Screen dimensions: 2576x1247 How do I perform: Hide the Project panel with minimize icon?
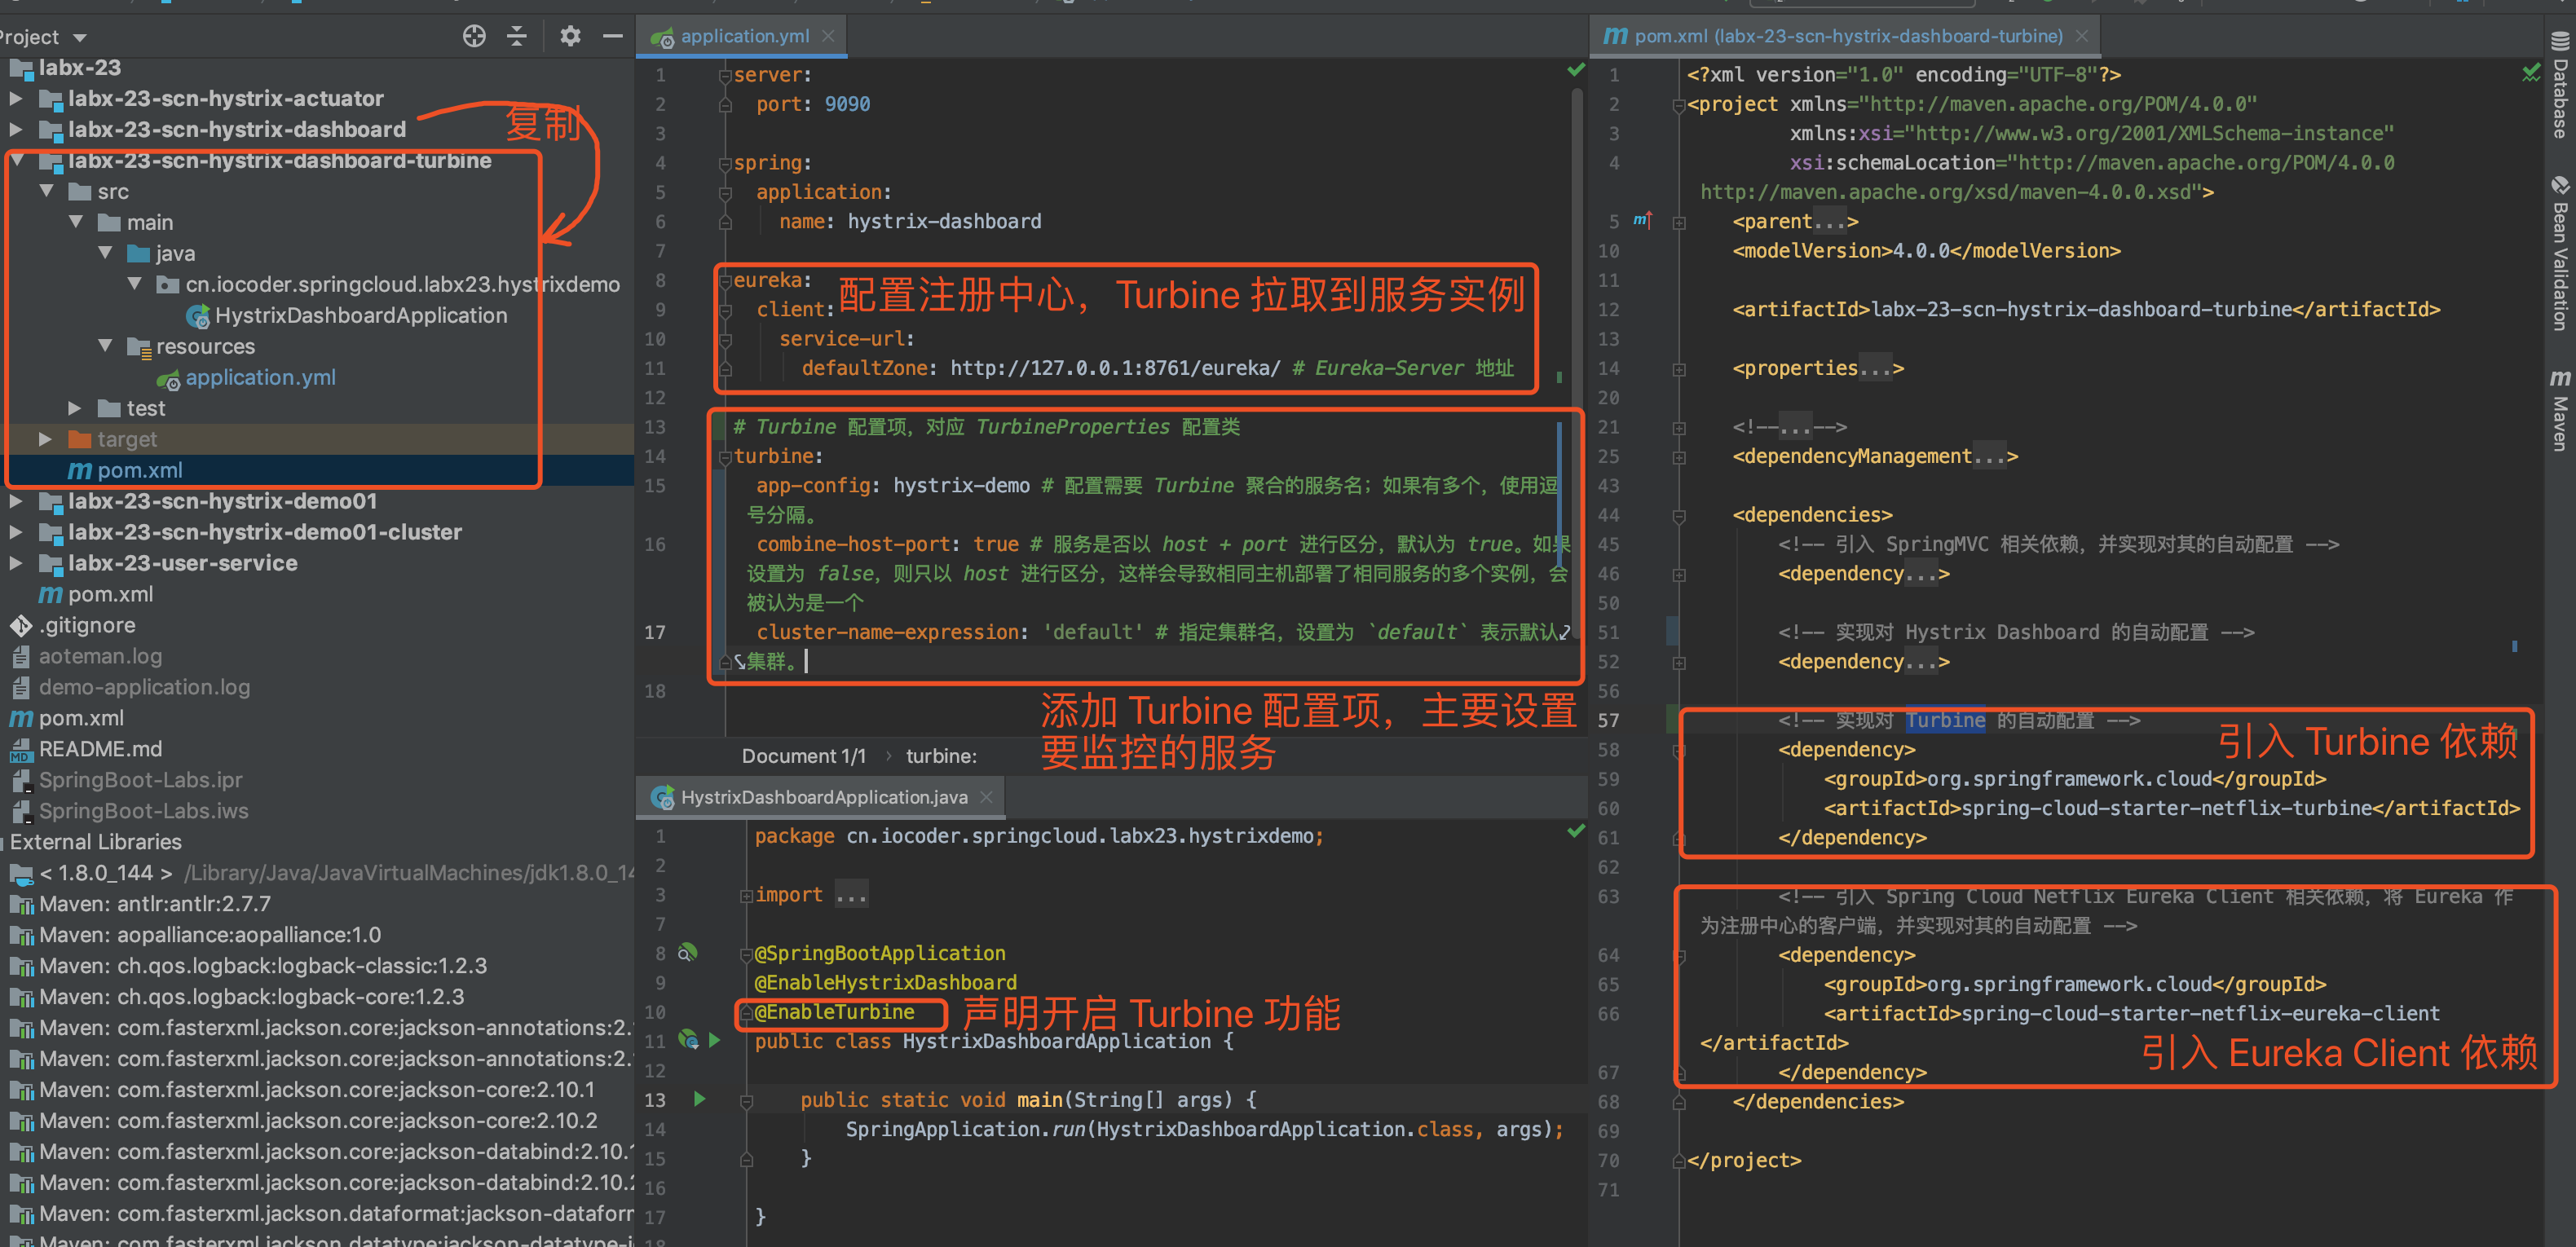(x=612, y=37)
